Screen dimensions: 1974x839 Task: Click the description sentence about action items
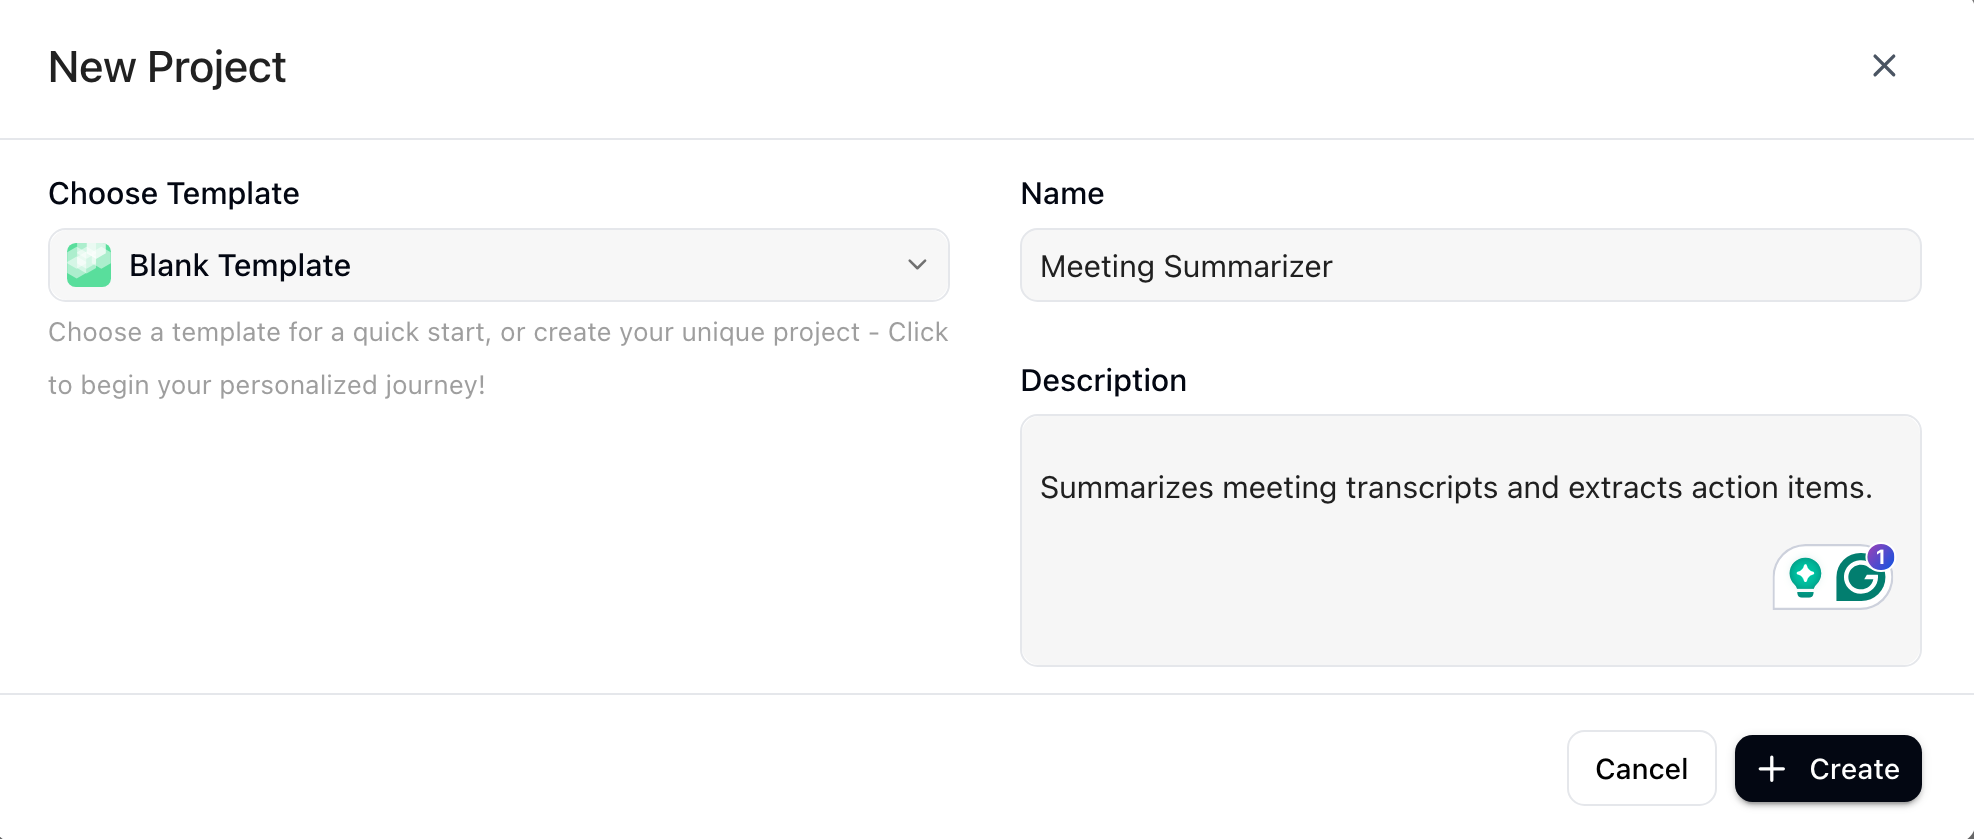coord(1455,488)
